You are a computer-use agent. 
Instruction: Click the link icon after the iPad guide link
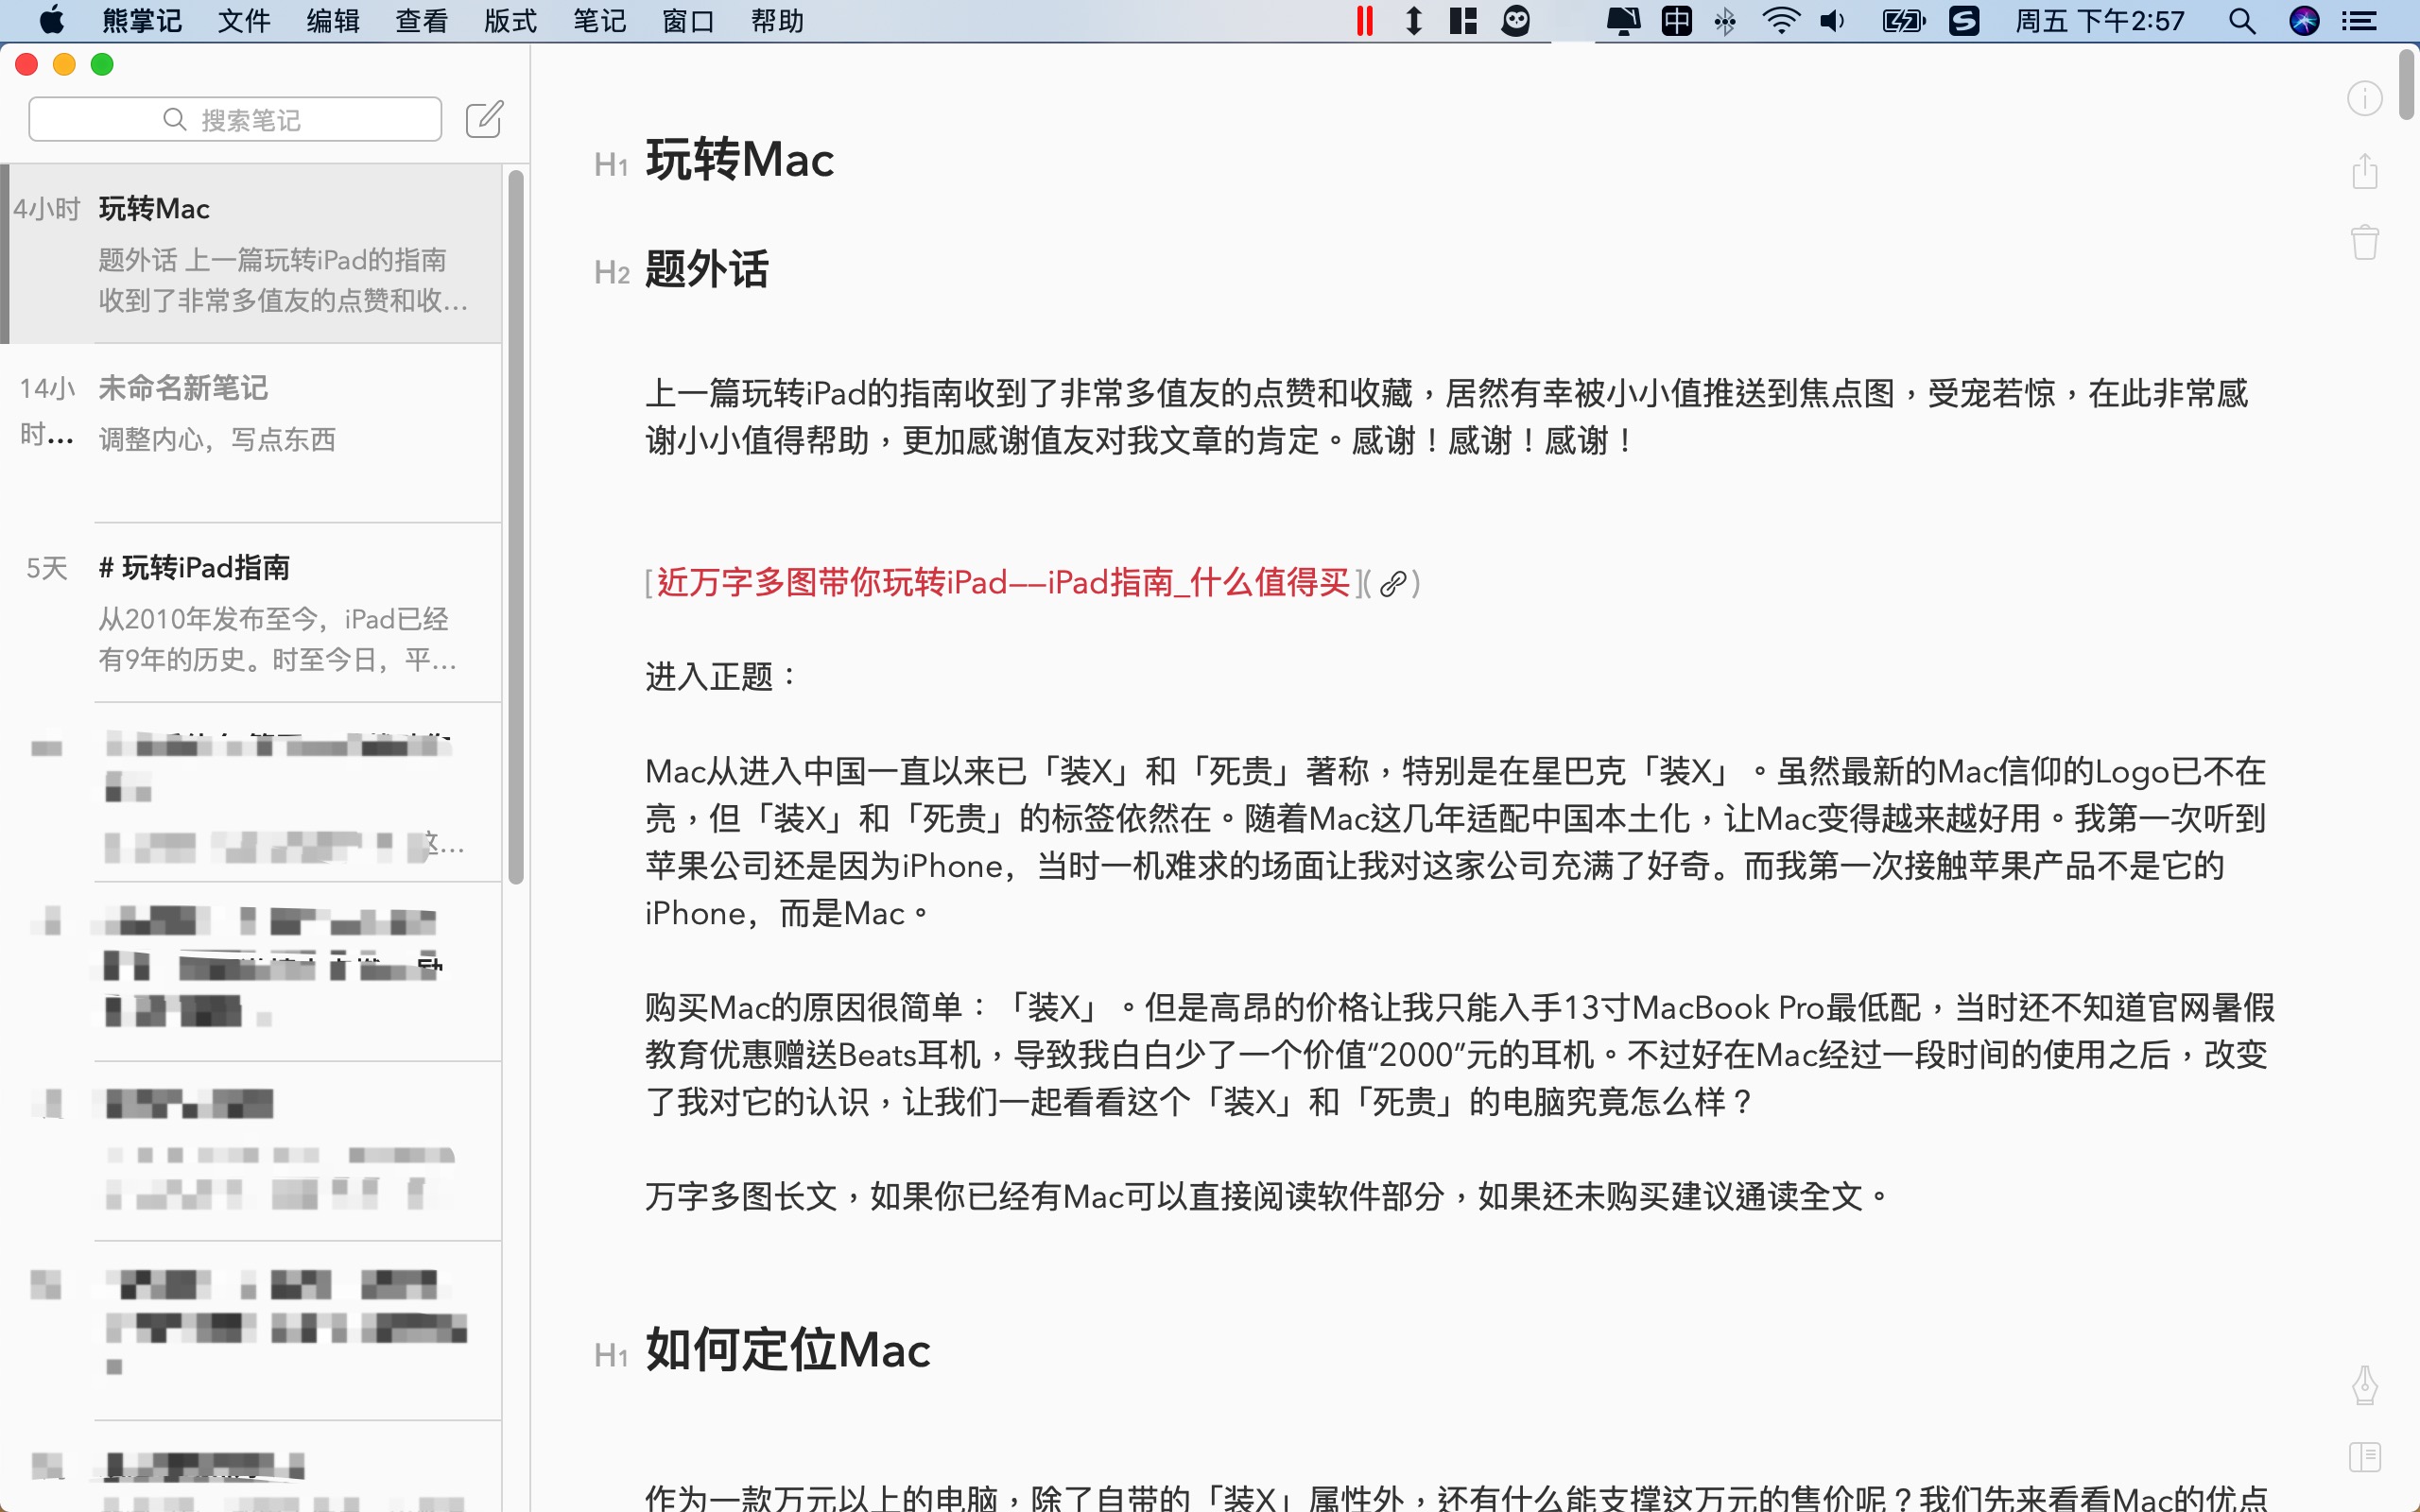tap(1392, 584)
